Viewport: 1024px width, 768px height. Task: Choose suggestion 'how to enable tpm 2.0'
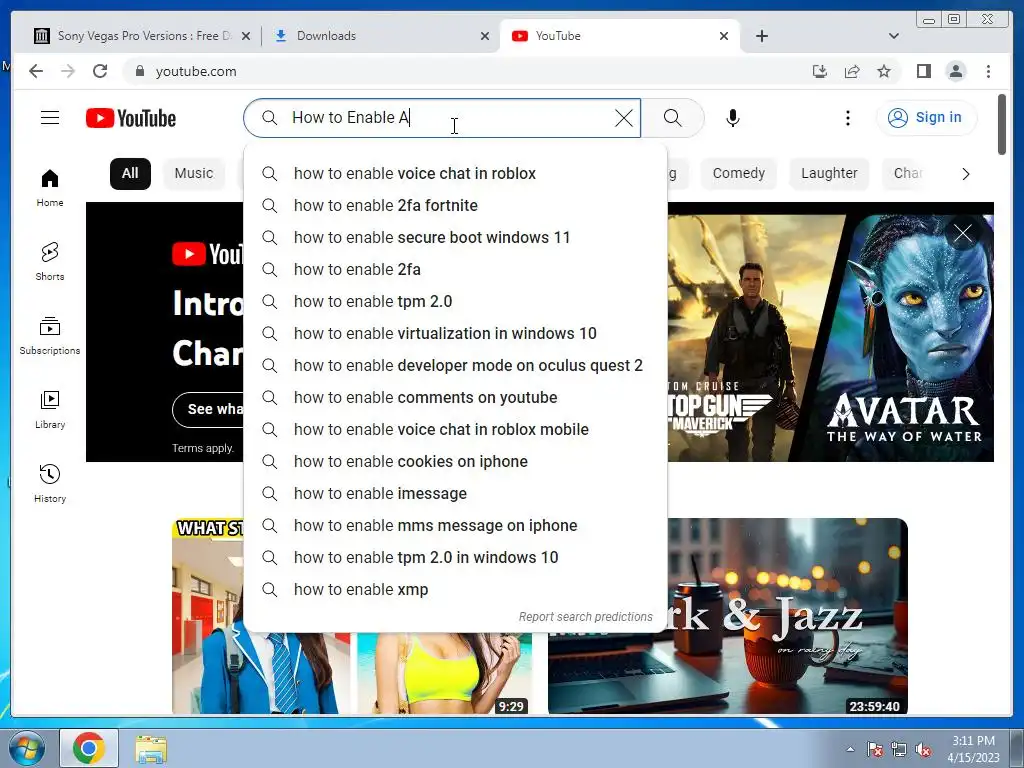coord(455,302)
